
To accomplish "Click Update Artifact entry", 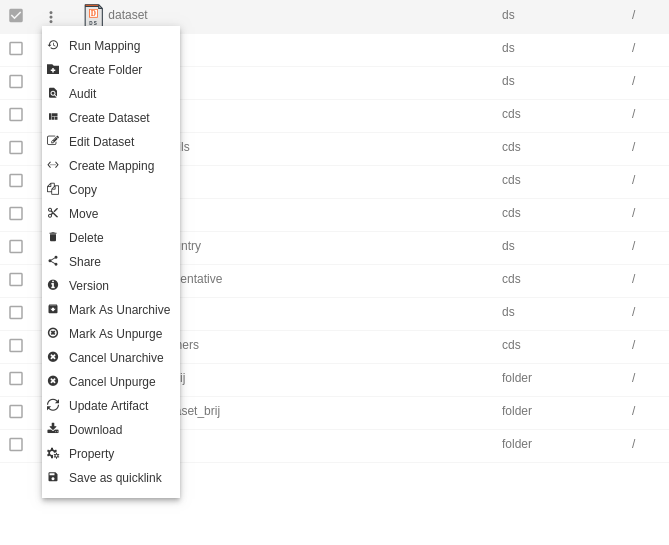I will click(x=108, y=405).
